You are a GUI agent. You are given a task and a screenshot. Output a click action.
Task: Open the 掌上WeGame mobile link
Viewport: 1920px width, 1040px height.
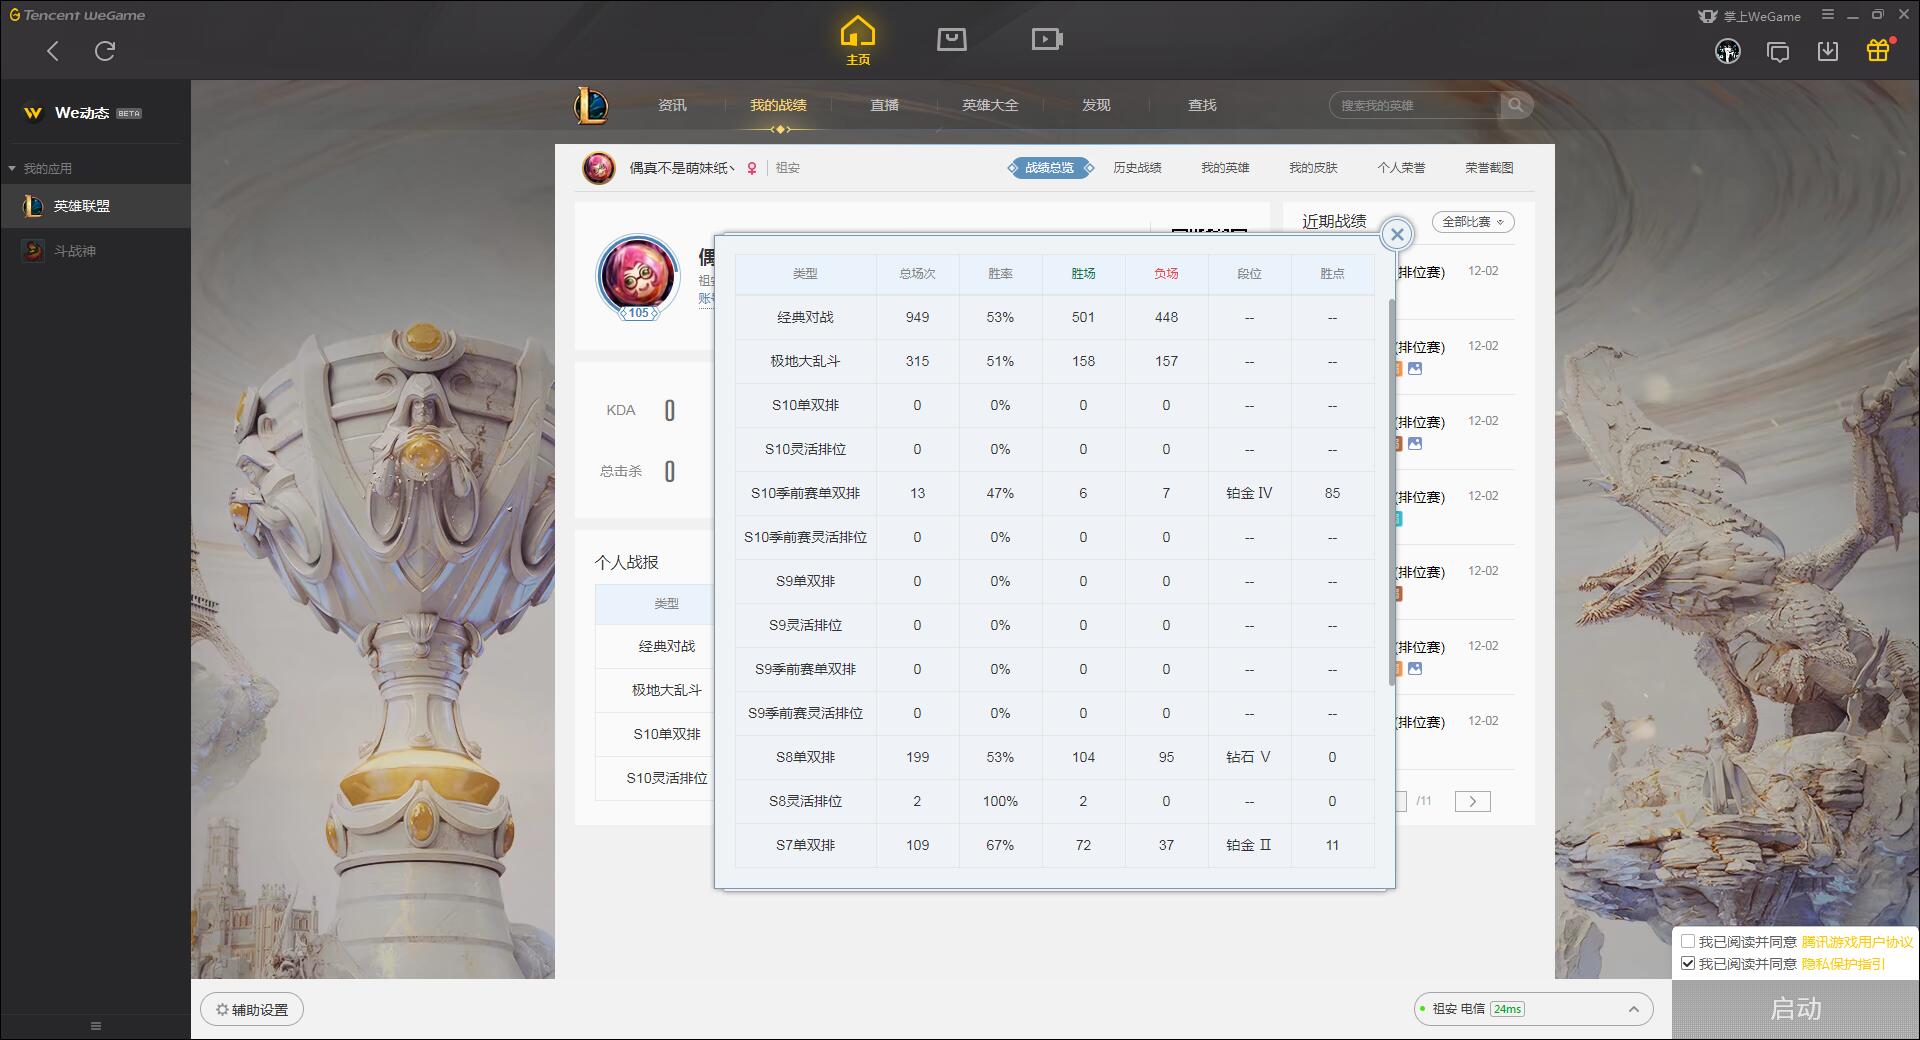tap(1749, 16)
